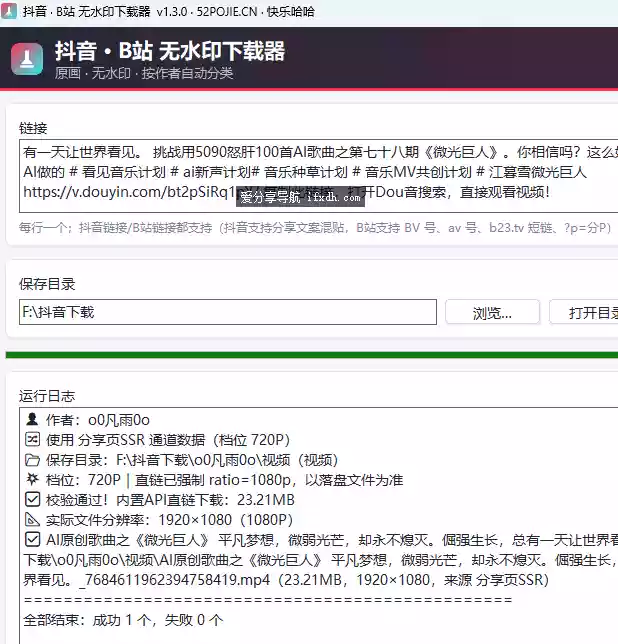Screen dimensions: 618x644
Task: Click the 实际文件分辨率: 1920×1080 line
Action: coord(169,520)
